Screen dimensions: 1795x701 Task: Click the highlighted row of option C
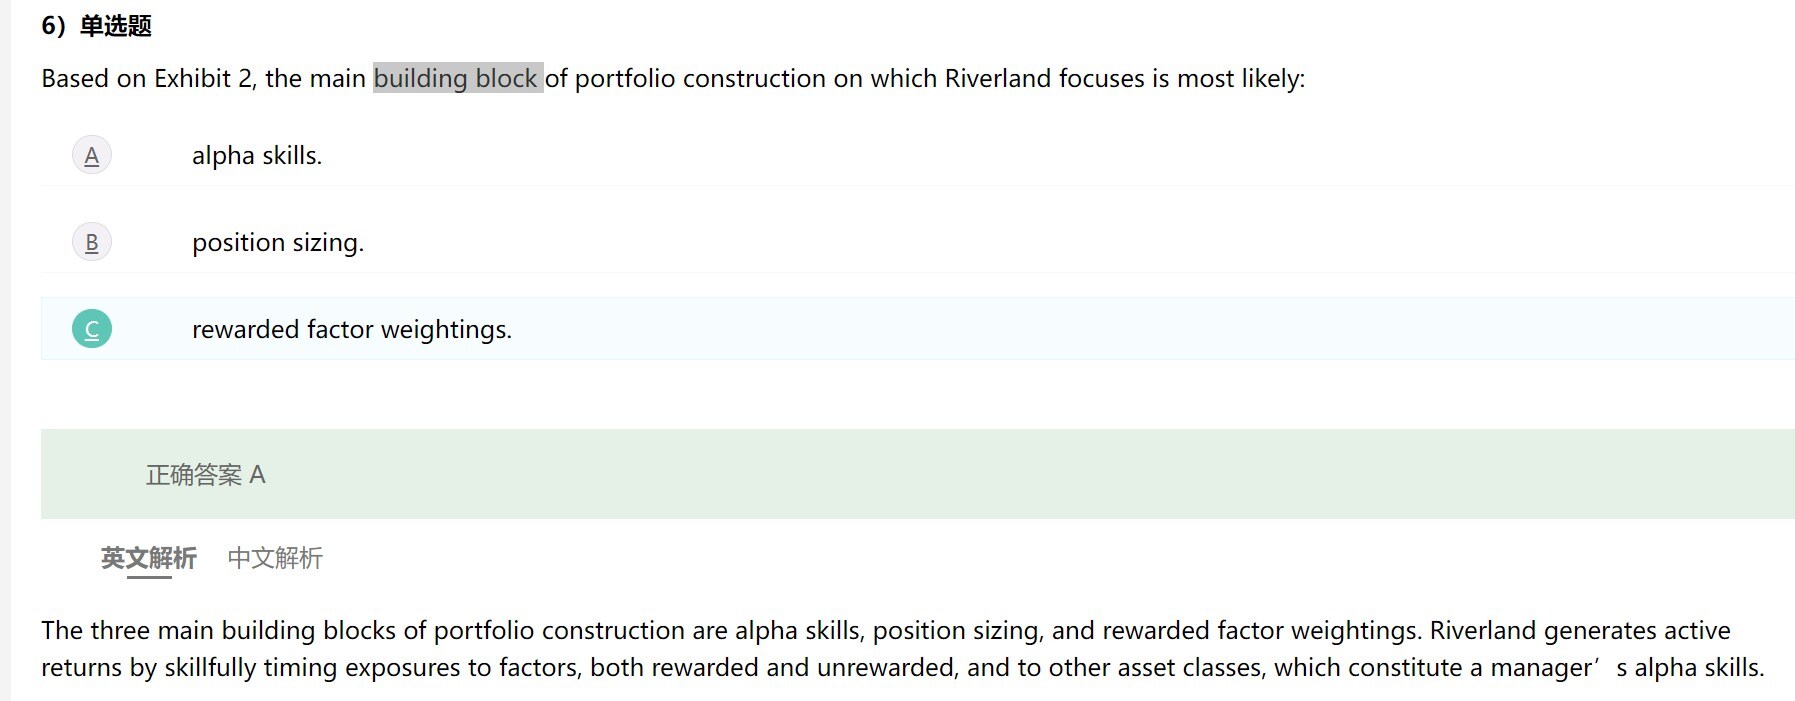918,329
